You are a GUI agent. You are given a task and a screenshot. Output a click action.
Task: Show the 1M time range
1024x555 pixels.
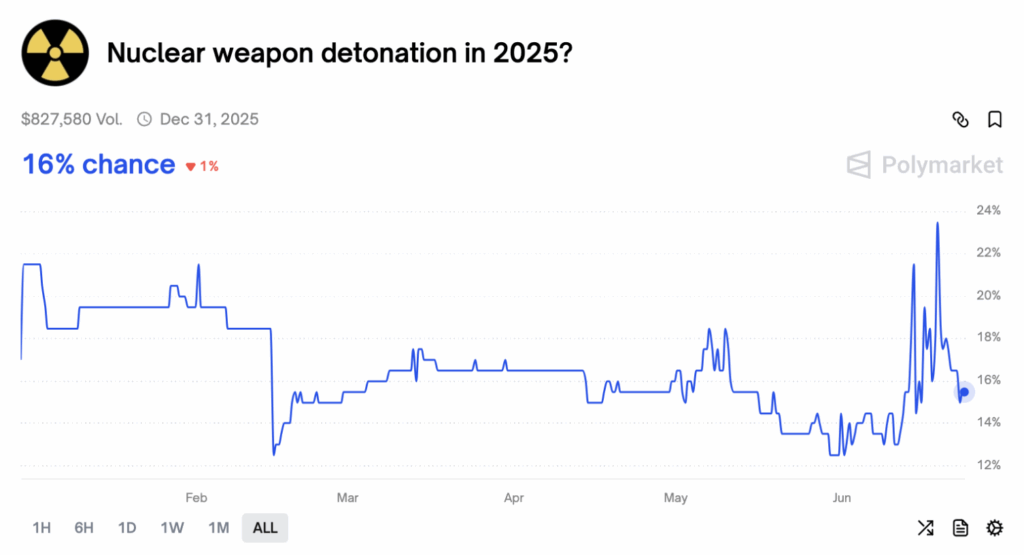point(218,528)
